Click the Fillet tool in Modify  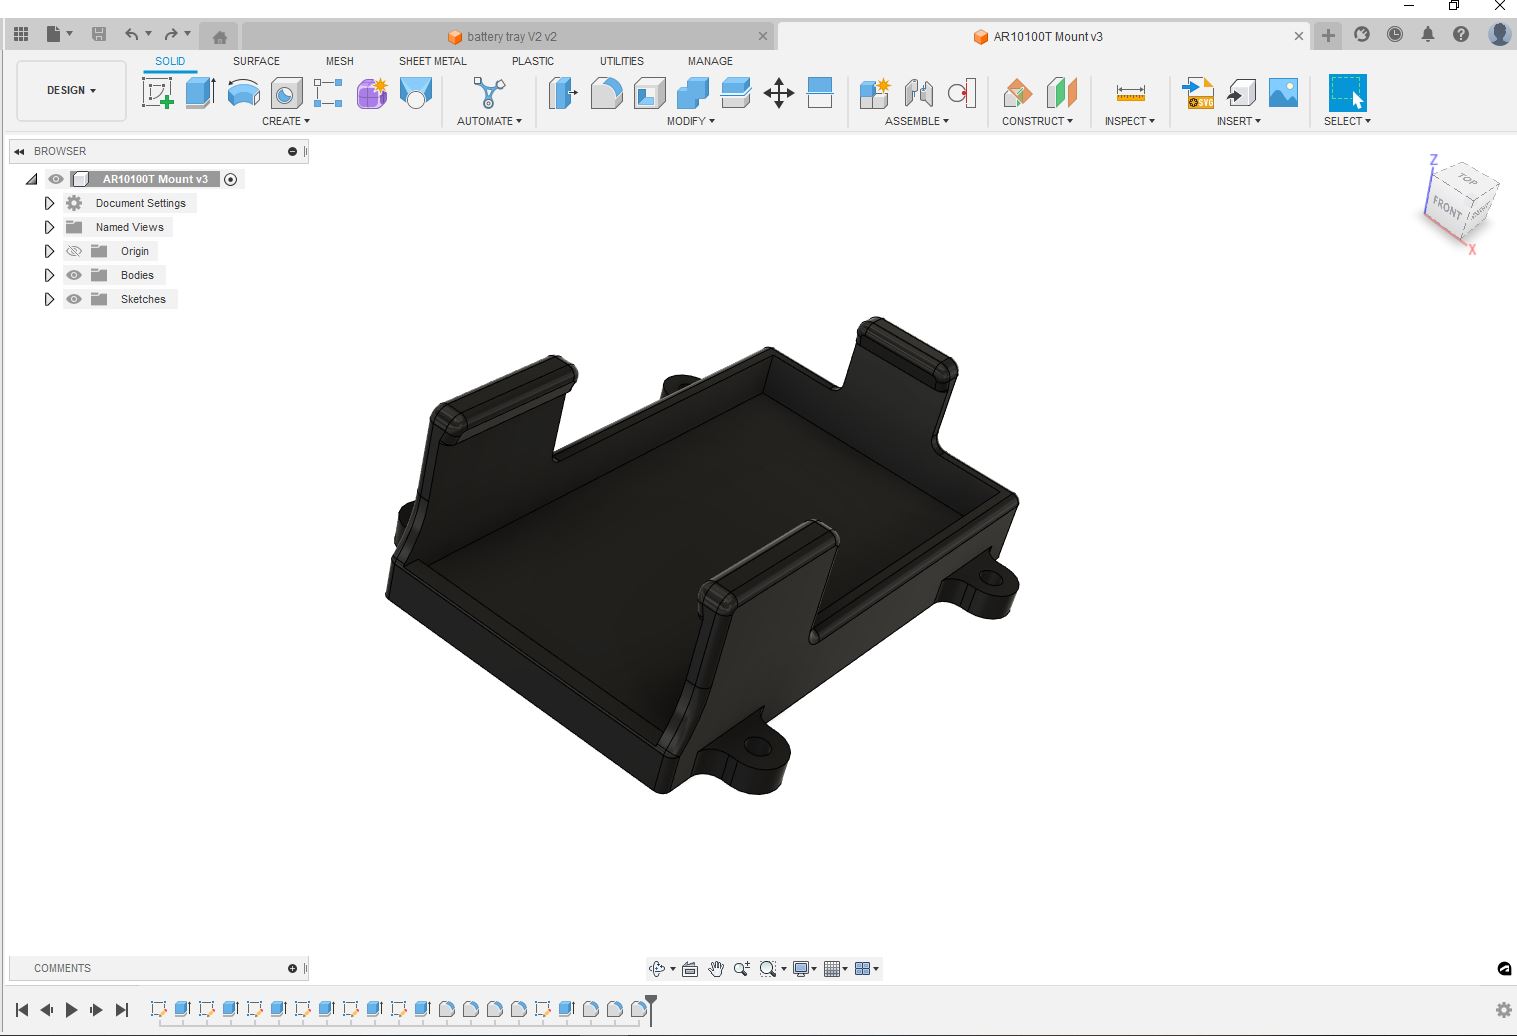tap(606, 93)
